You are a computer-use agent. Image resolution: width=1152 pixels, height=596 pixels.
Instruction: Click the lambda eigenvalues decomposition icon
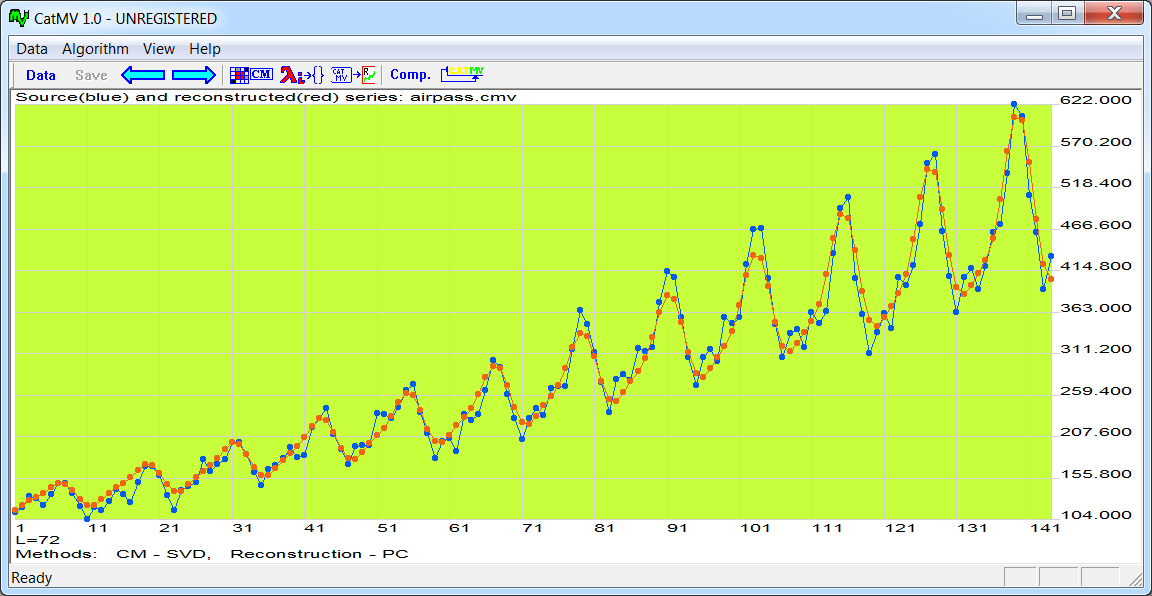tap(301, 75)
